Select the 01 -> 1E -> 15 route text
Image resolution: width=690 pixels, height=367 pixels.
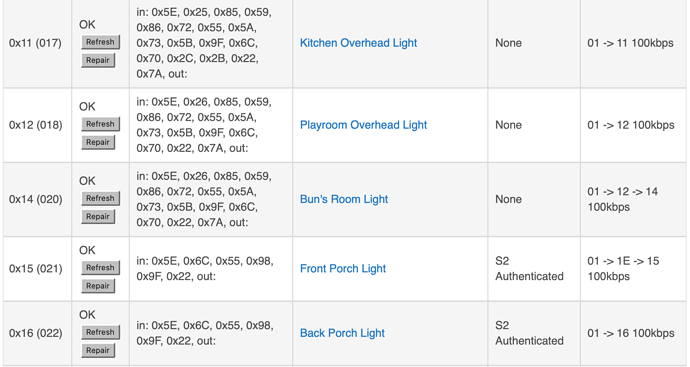pos(623,269)
